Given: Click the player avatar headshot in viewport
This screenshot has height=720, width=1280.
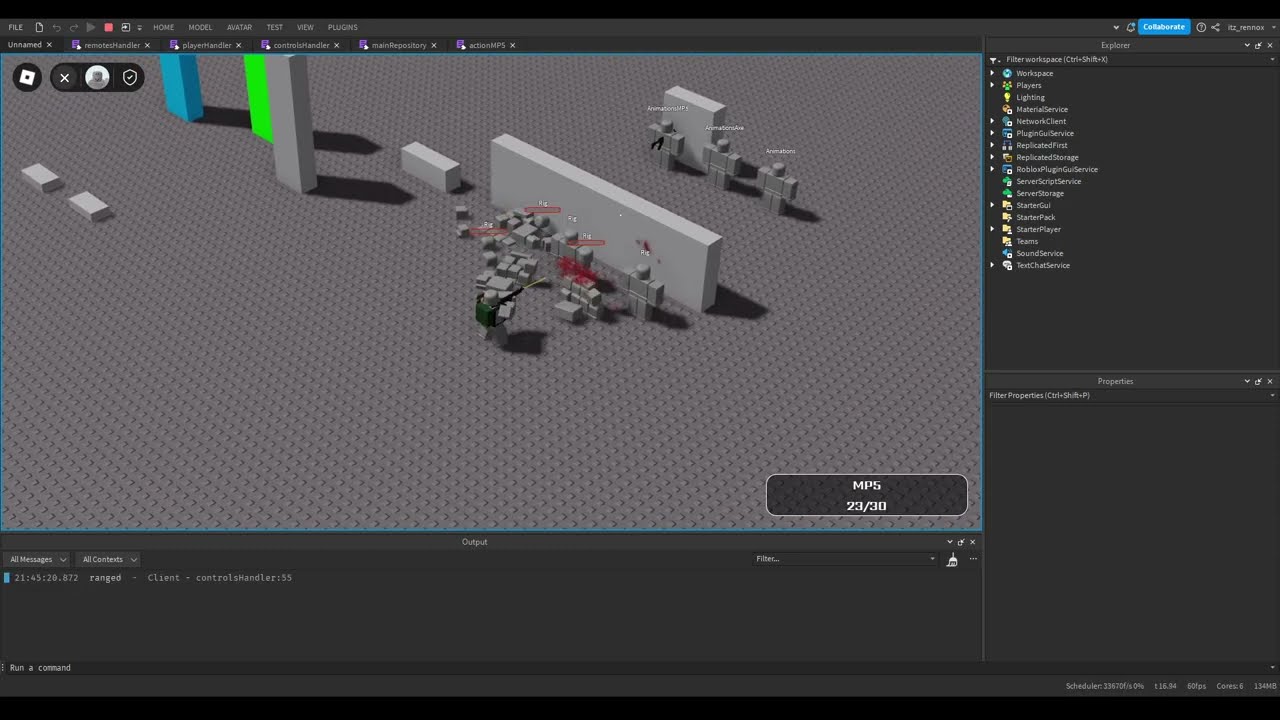Looking at the screenshot, I should click(x=97, y=77).
